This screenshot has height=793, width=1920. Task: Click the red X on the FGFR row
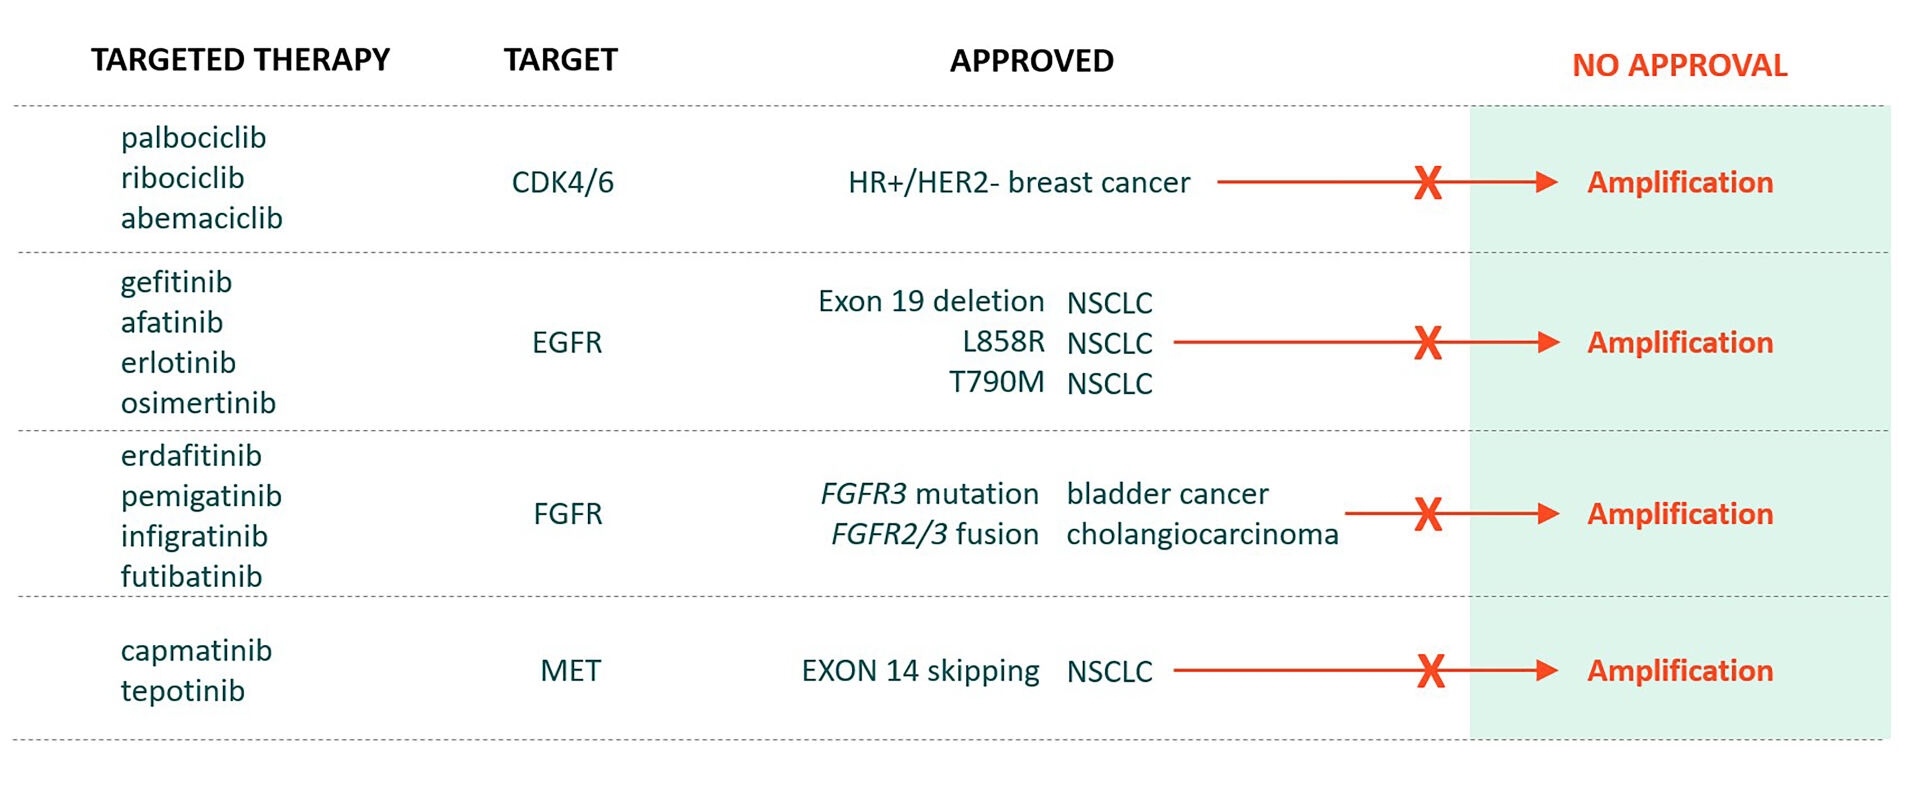1429,513
